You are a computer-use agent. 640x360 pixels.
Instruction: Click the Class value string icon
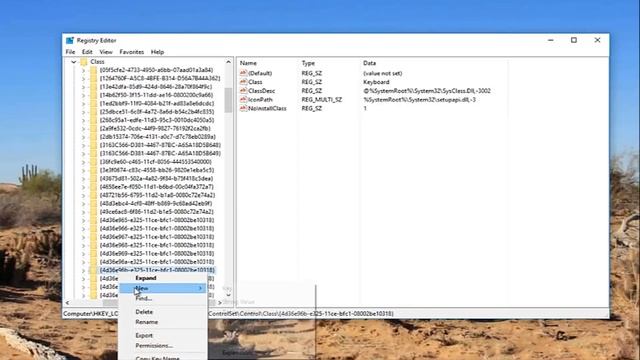[x=243, y=82]
